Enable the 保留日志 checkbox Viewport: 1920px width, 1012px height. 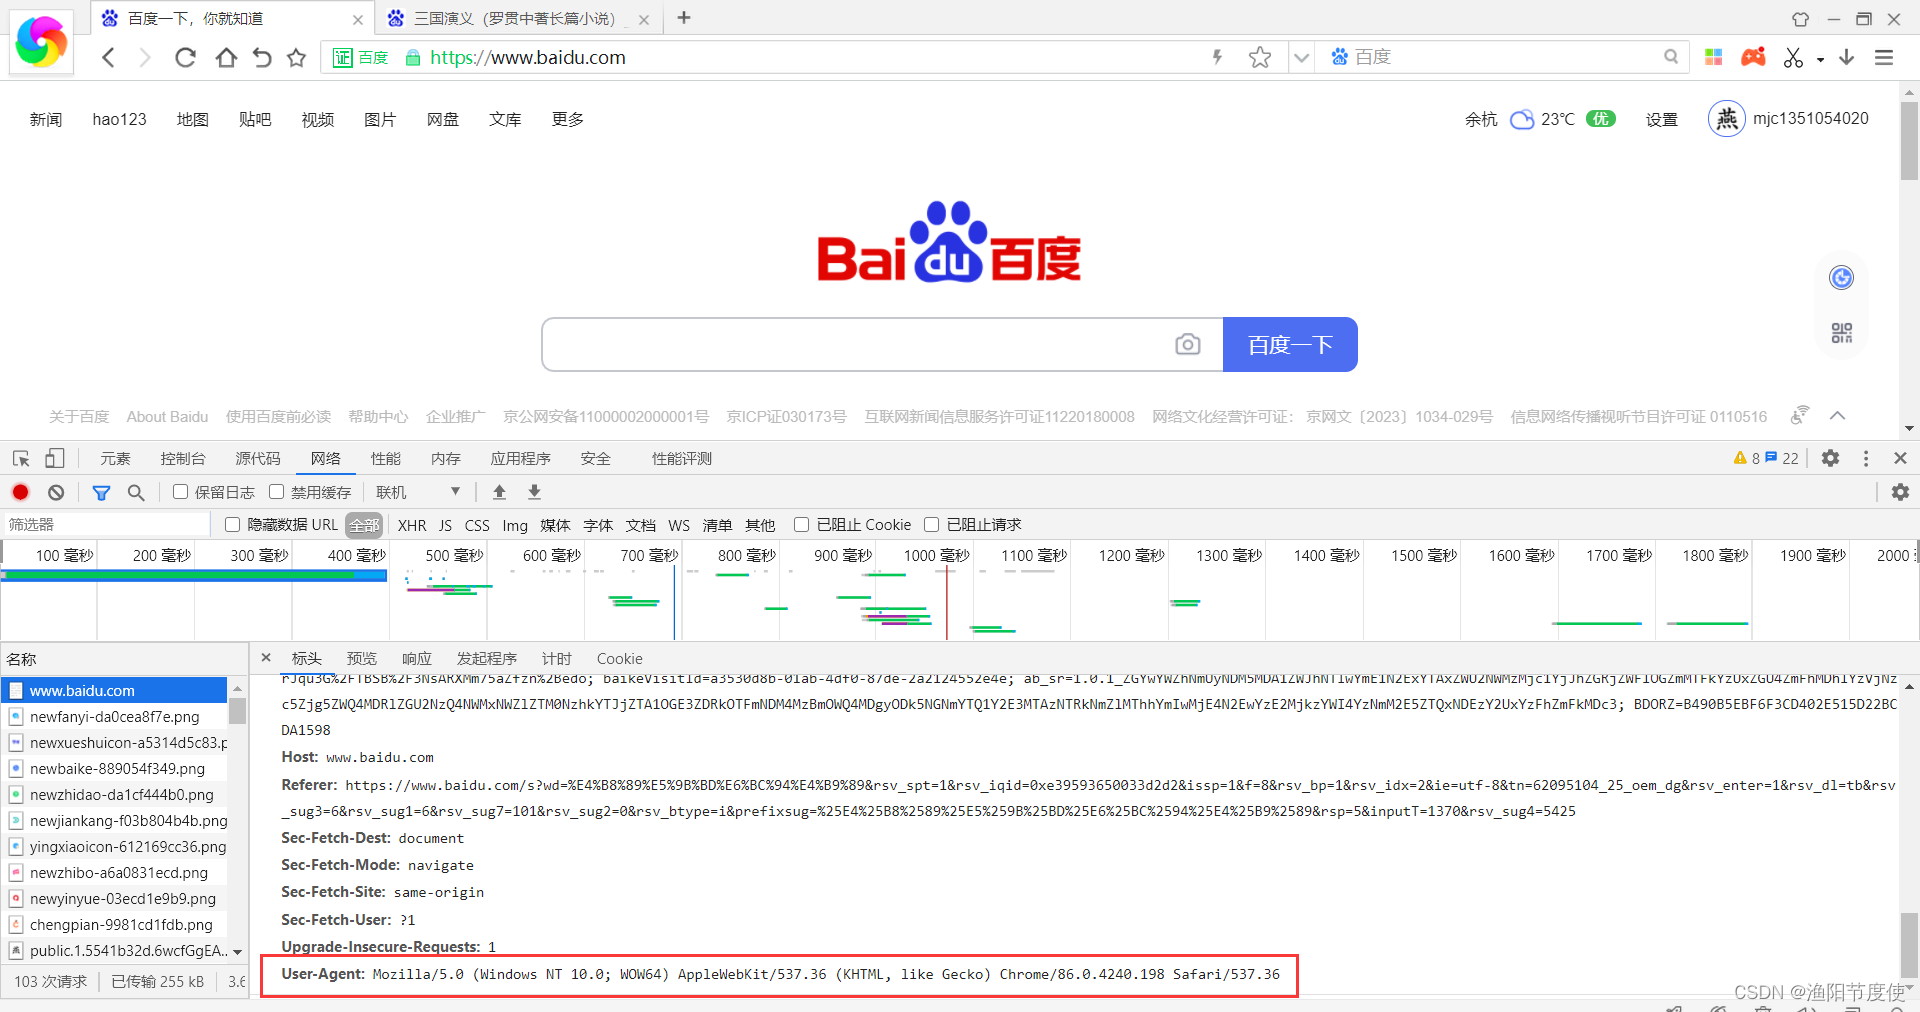pyautogui.click(x=180, y=492)
